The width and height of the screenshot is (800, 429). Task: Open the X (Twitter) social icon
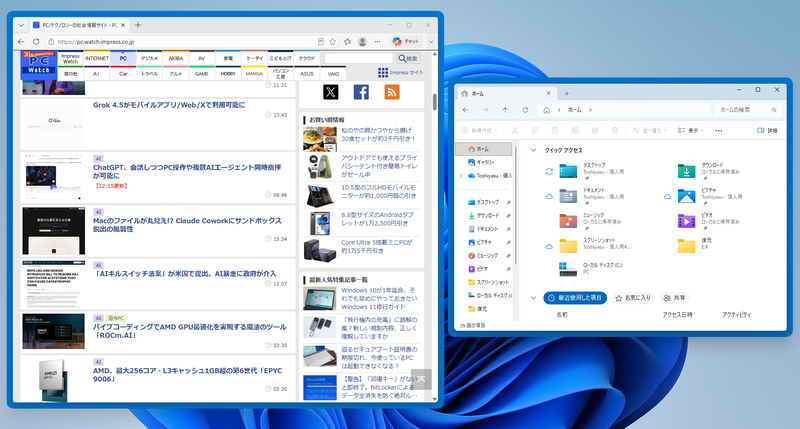click(331, 92)
